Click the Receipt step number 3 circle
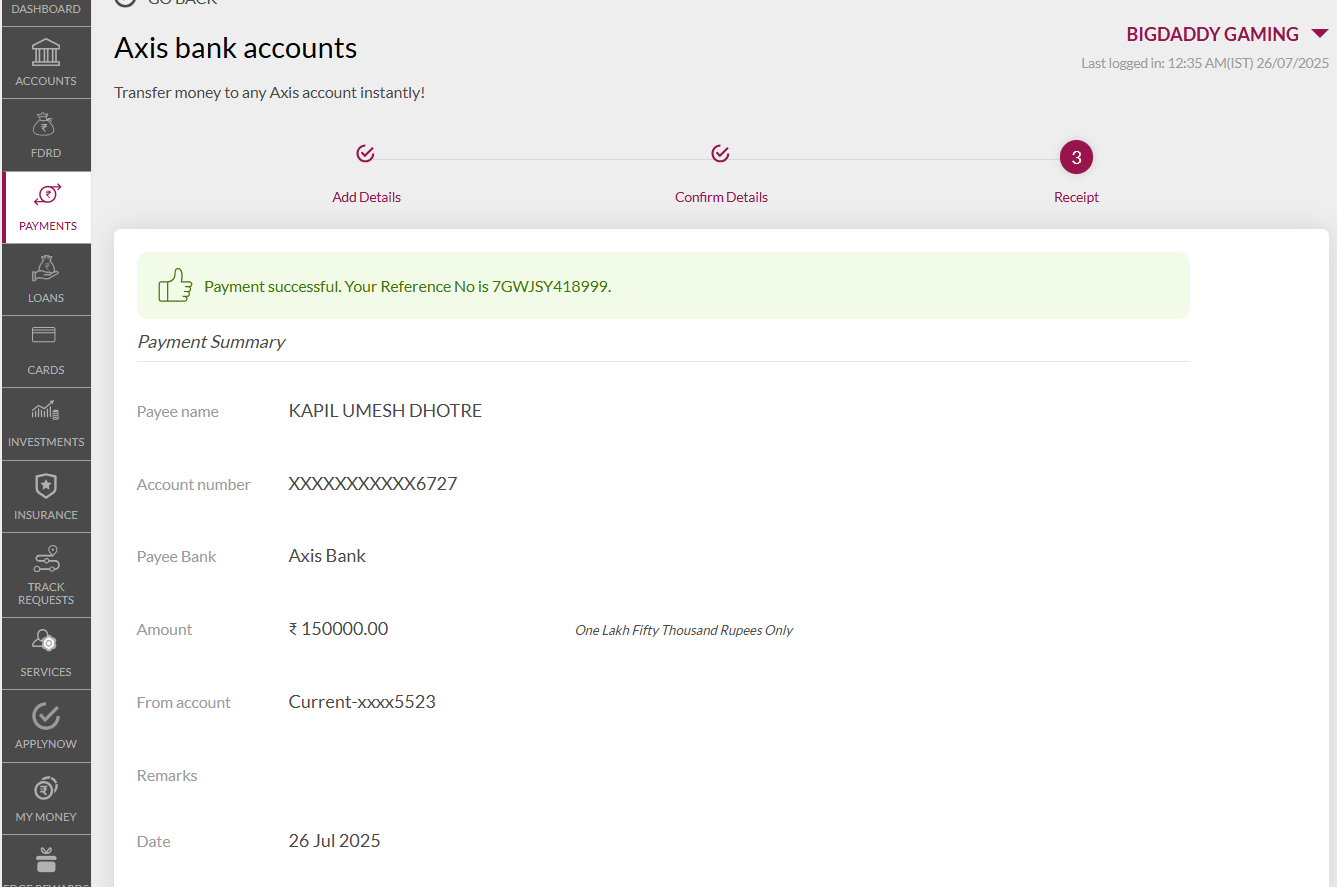 [1076, 157]
